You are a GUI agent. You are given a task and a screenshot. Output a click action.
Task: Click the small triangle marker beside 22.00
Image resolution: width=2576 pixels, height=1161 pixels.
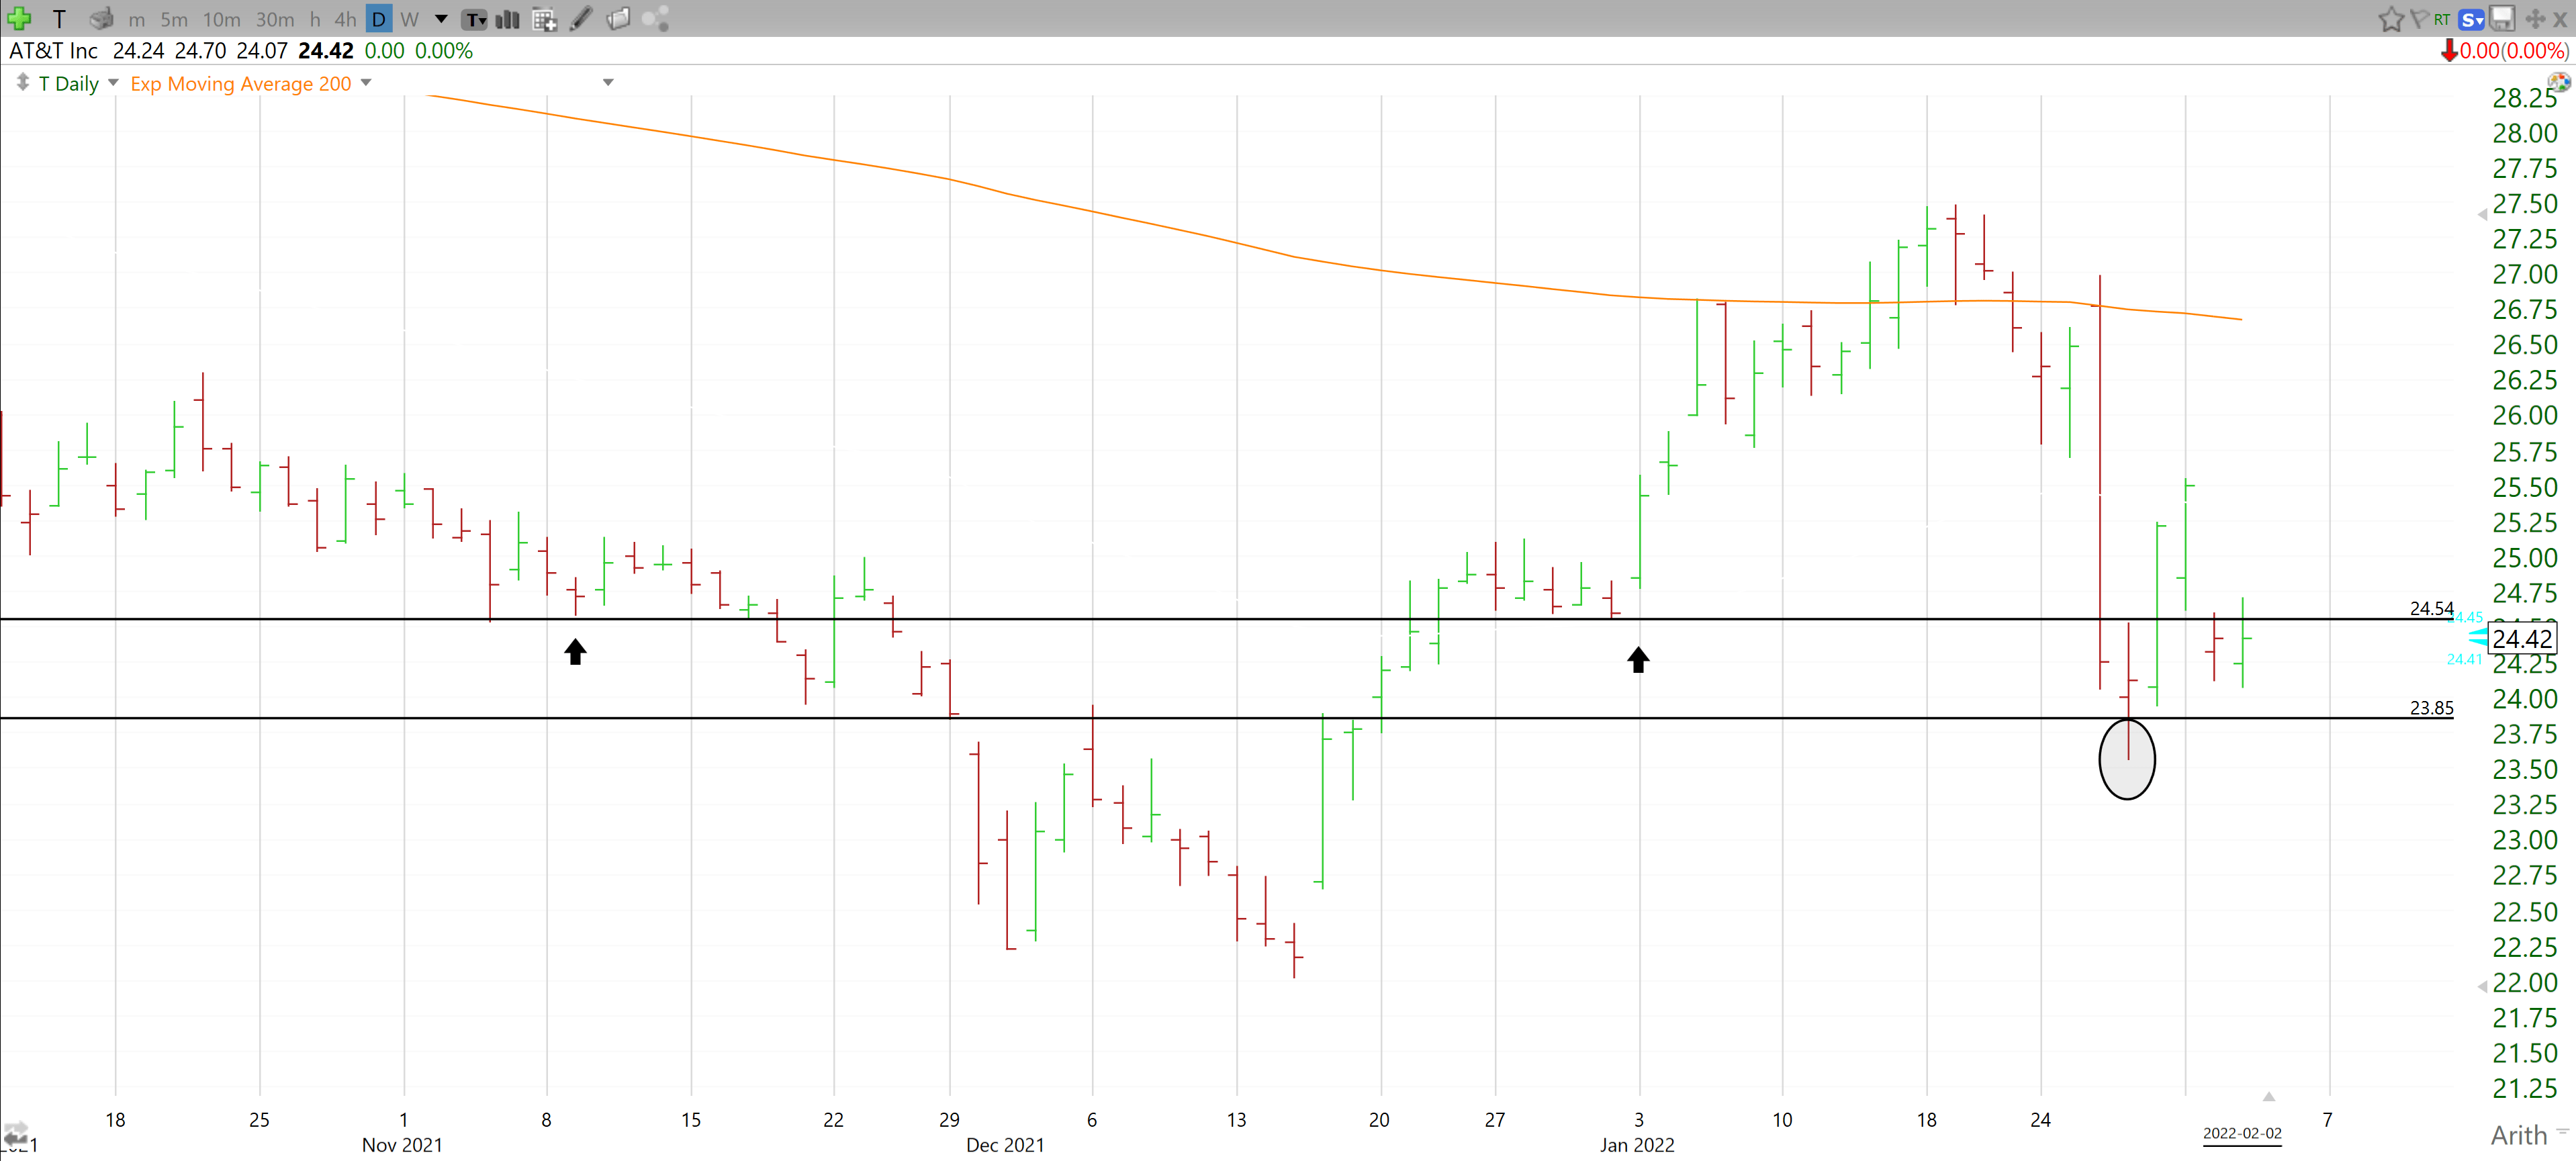pos(2482,987)
